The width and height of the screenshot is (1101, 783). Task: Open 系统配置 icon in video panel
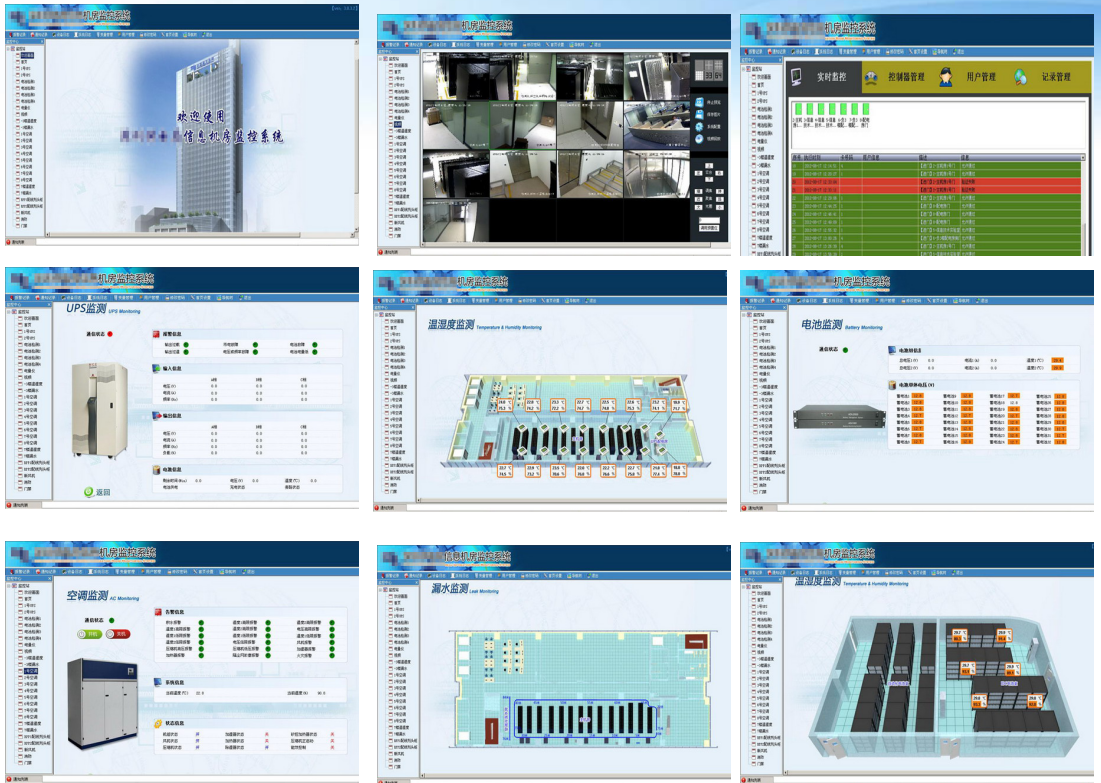pos(699,127)
